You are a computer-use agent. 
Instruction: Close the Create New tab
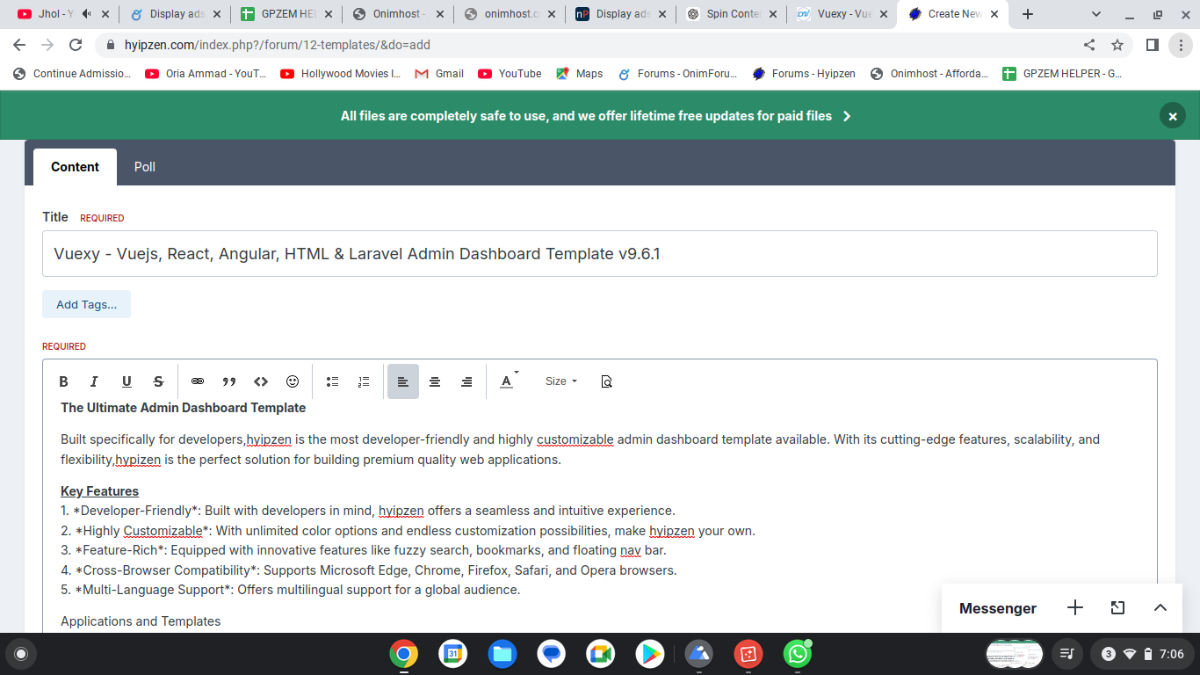994,14
